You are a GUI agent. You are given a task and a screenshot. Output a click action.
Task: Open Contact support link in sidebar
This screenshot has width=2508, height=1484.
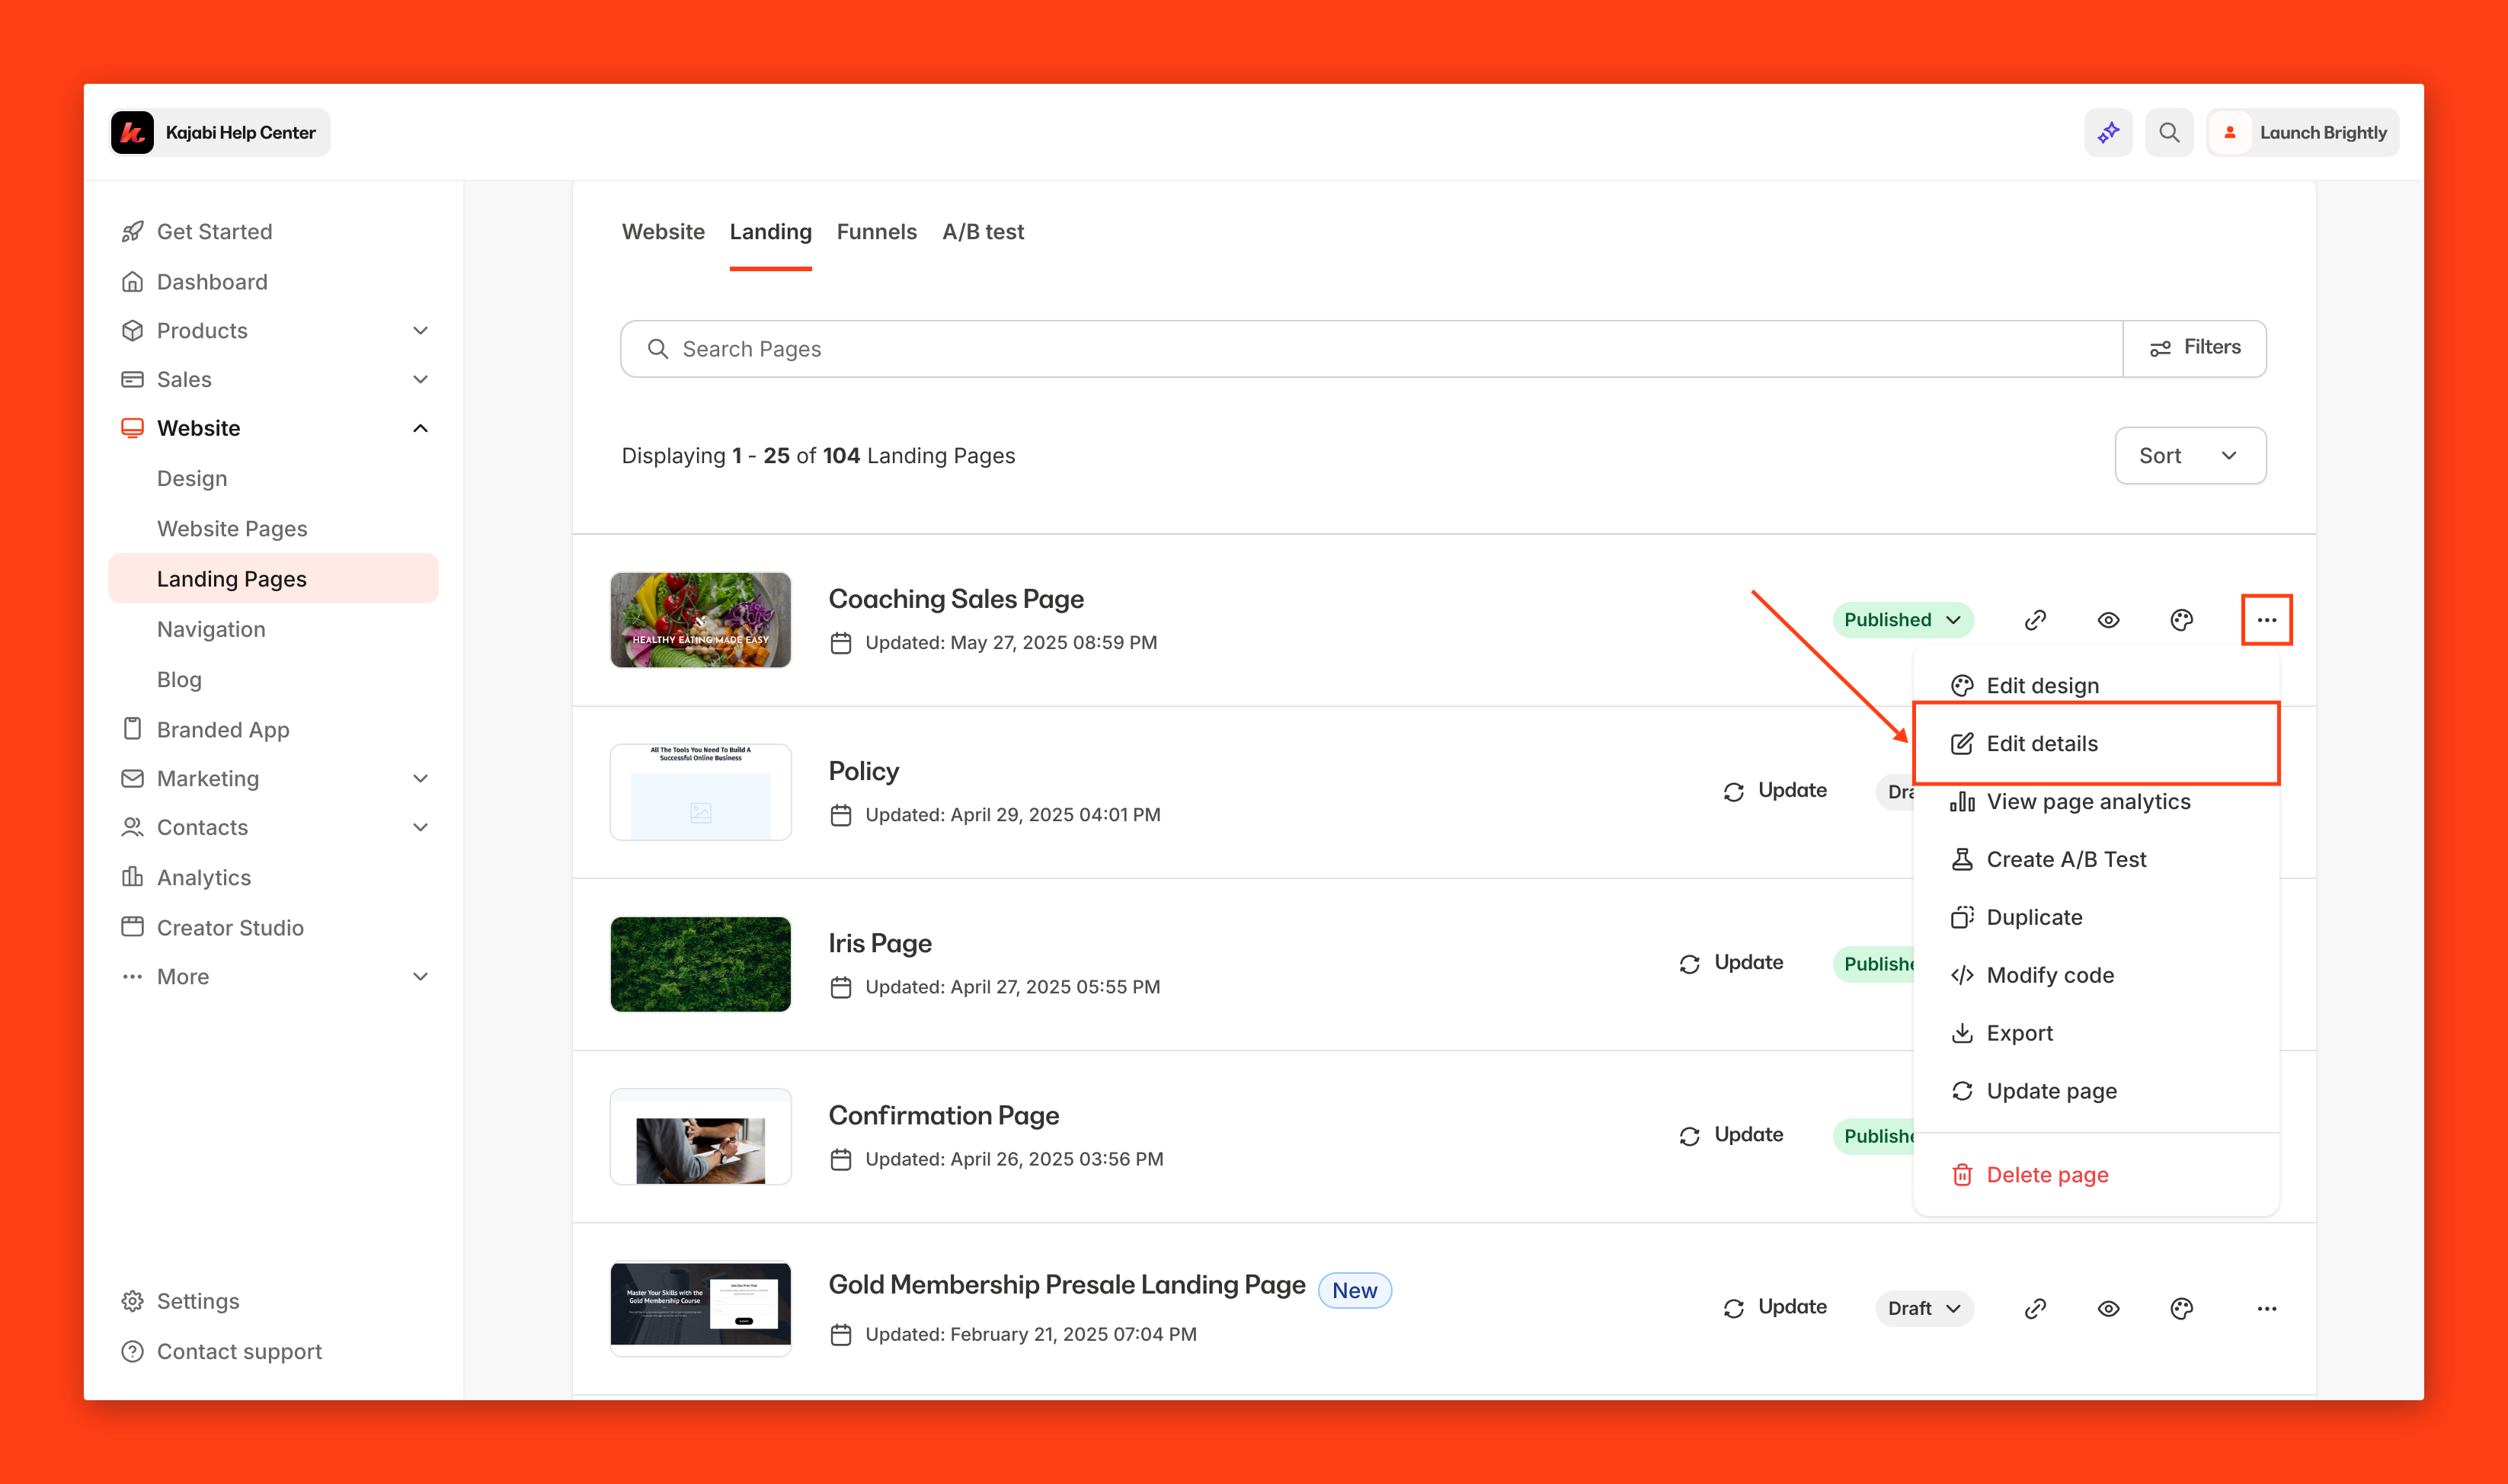click(239, 1351)
